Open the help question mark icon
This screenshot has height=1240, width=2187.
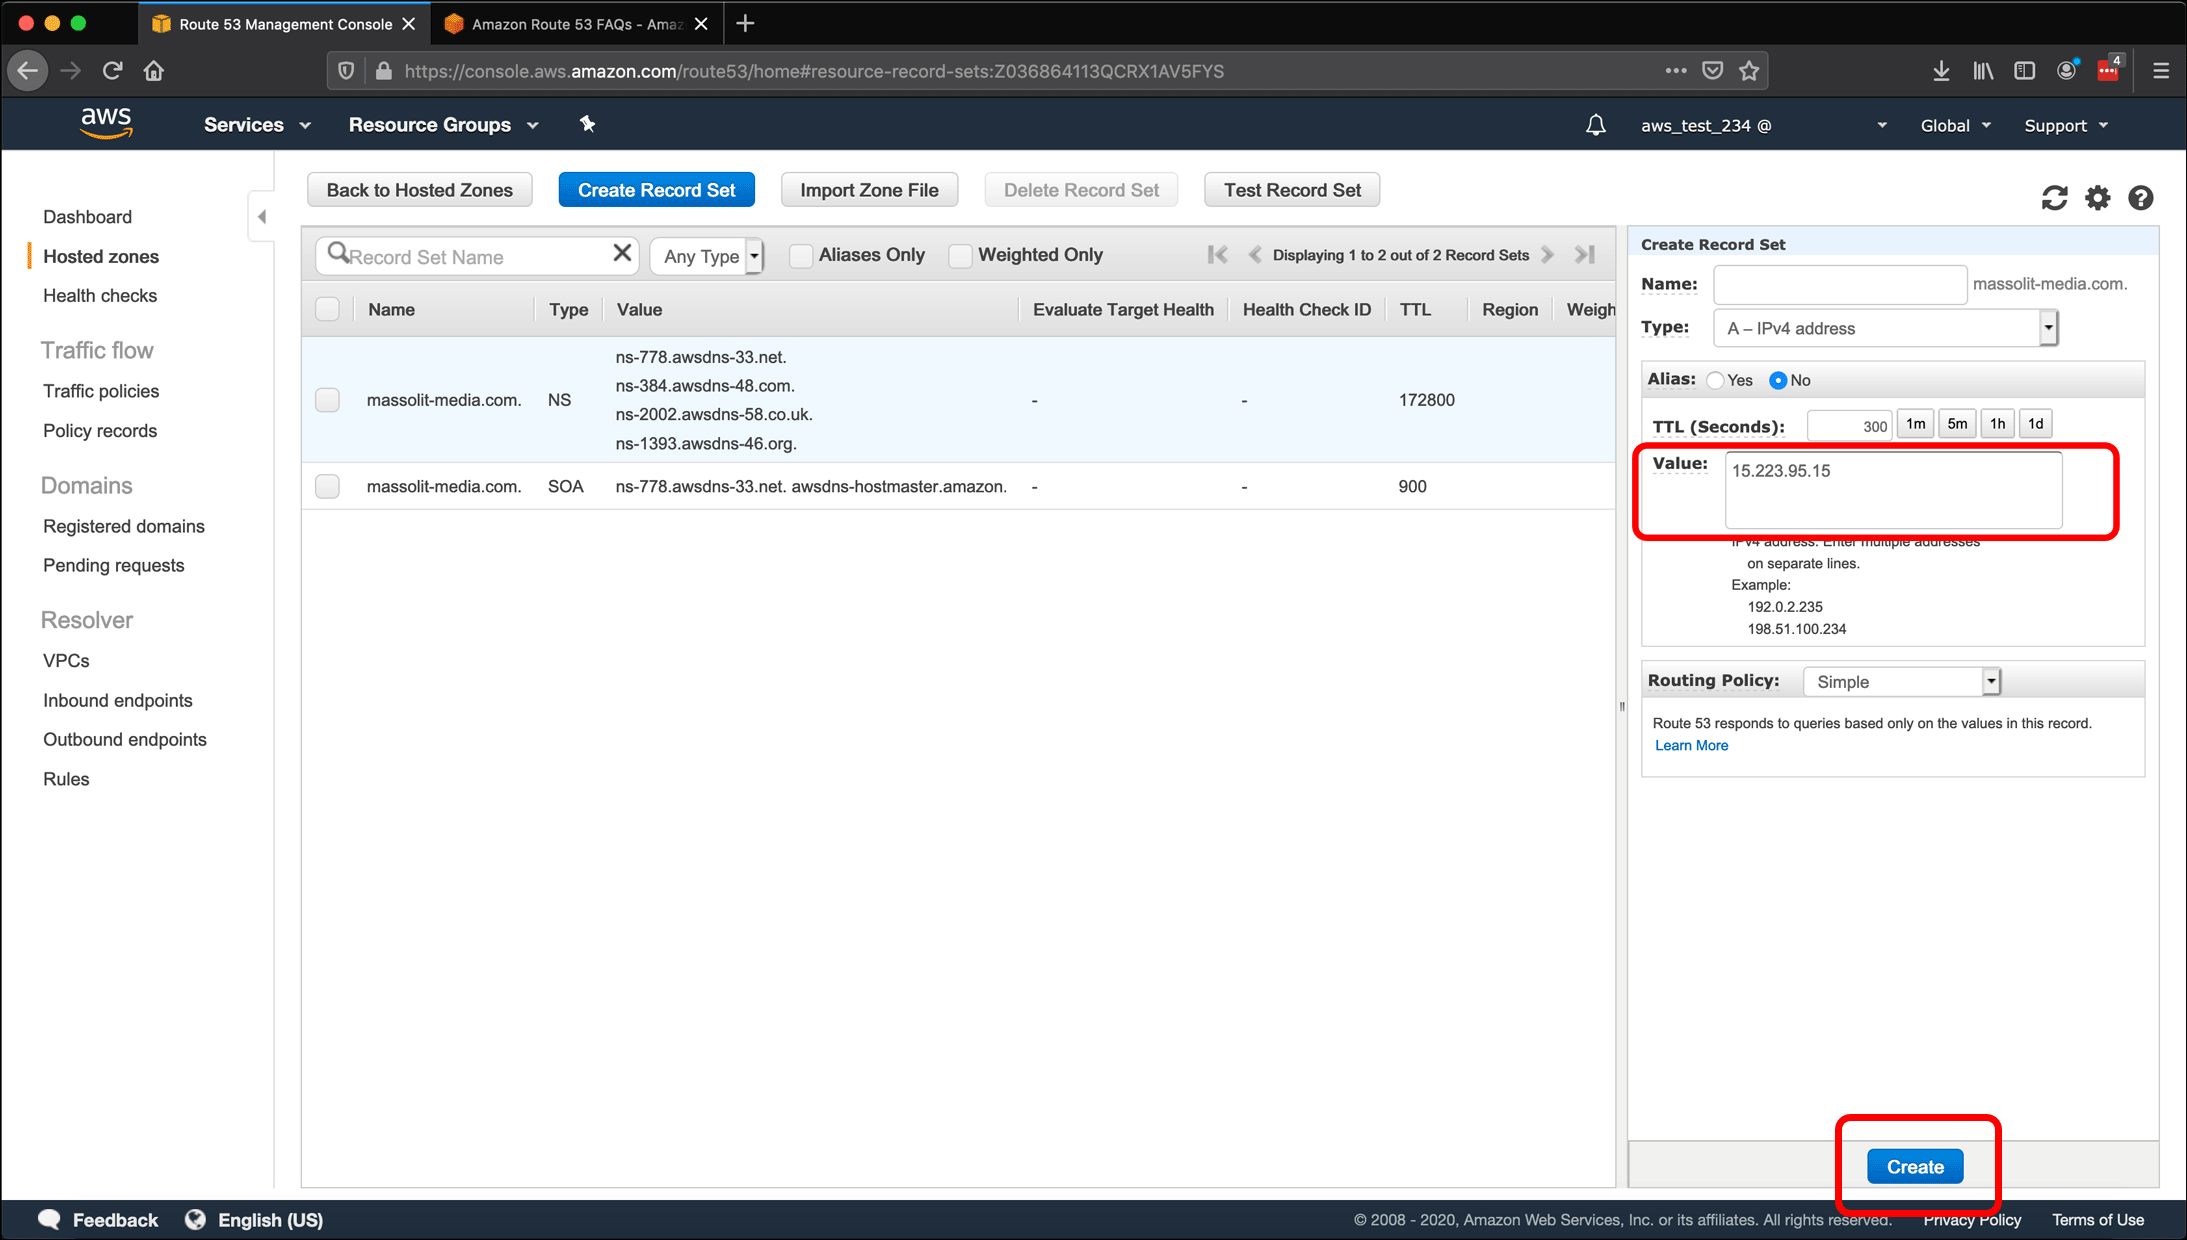pos(2140,198)
